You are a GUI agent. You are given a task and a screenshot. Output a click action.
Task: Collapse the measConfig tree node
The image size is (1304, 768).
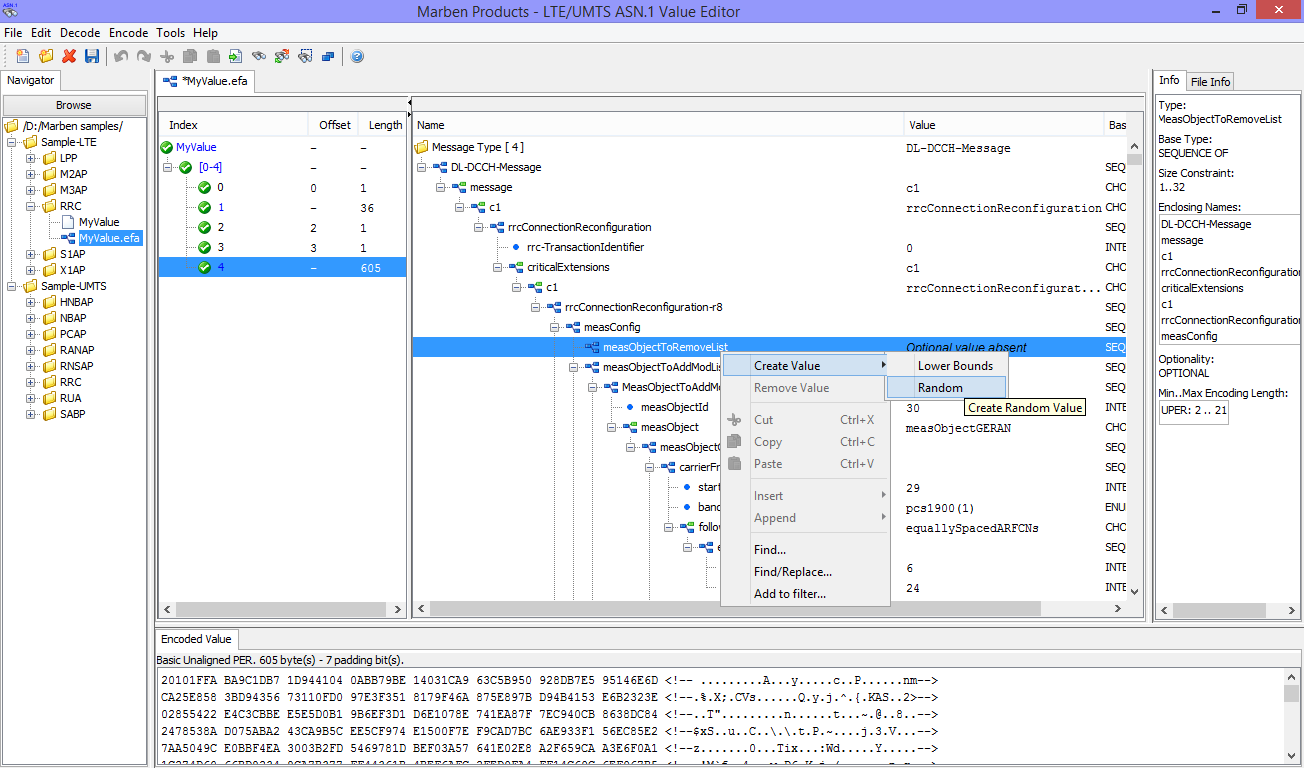[555, 327]
